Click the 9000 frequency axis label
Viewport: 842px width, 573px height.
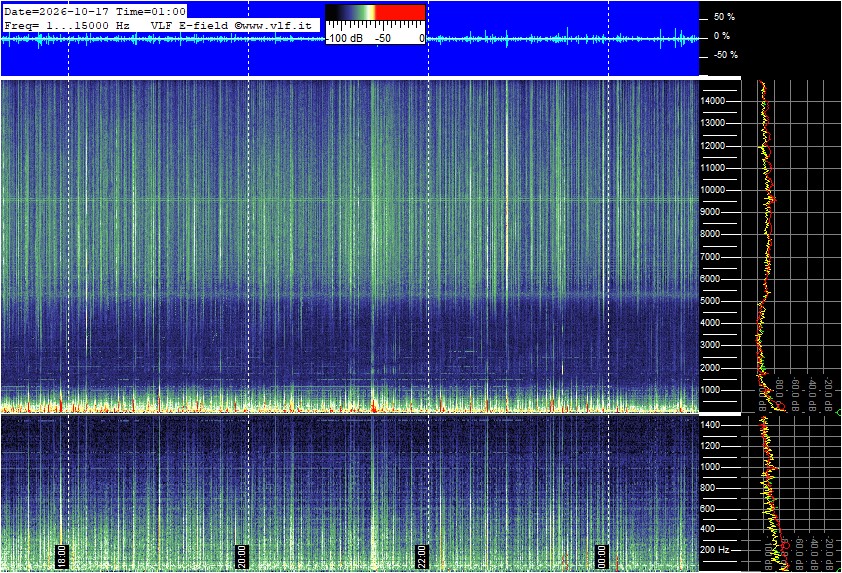(x=710, y=212)
